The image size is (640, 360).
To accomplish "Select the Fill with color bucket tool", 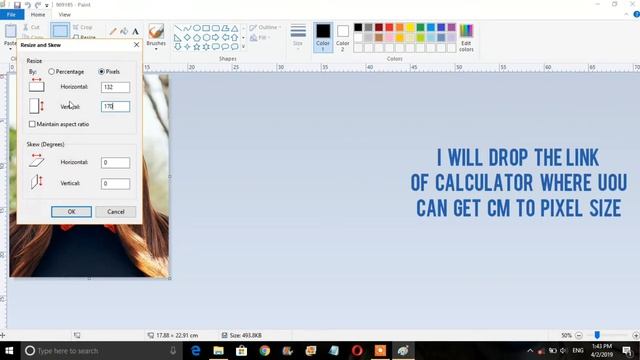I will (124, 31).
